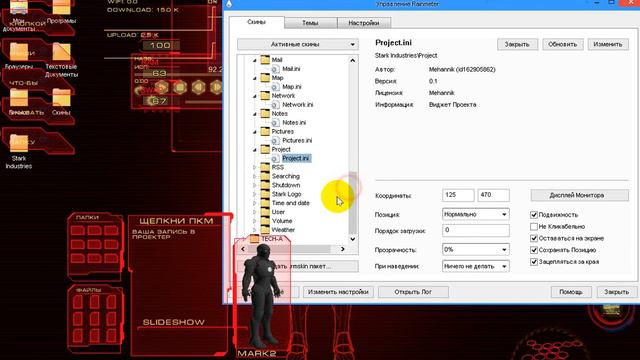Click the Map.ini file icon in the tree
Viewport: 640px width, 360px height.
[x=276, y=87]
